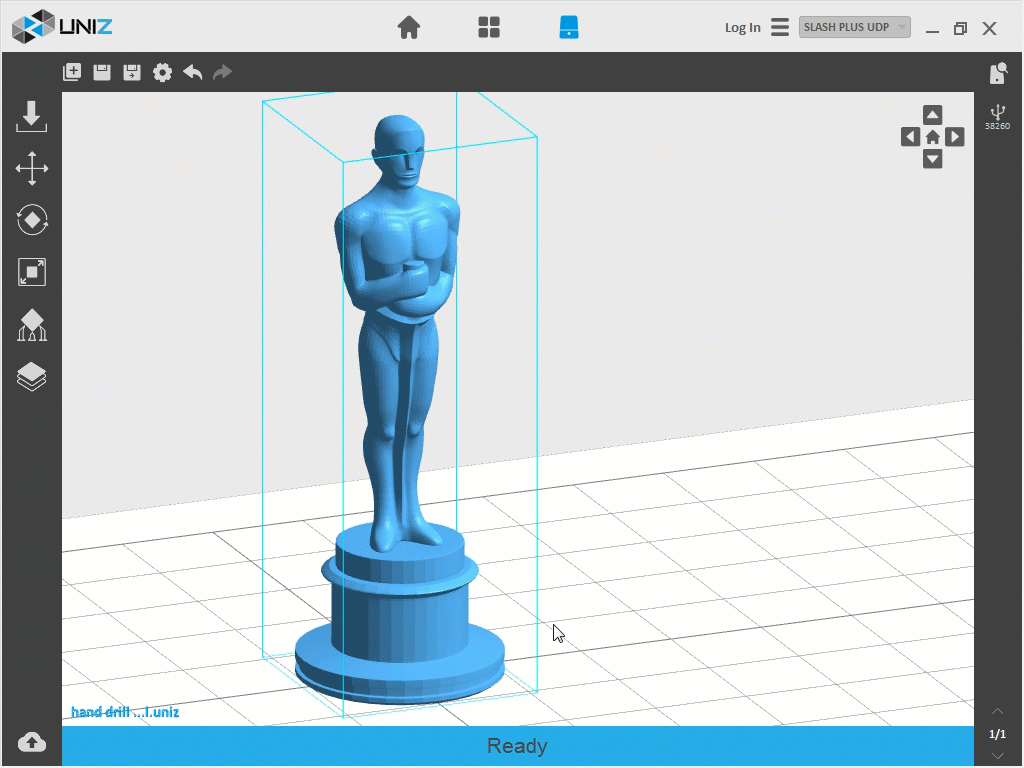
Task: Go to the Home screen icon
Action: [x=409, y=27]
